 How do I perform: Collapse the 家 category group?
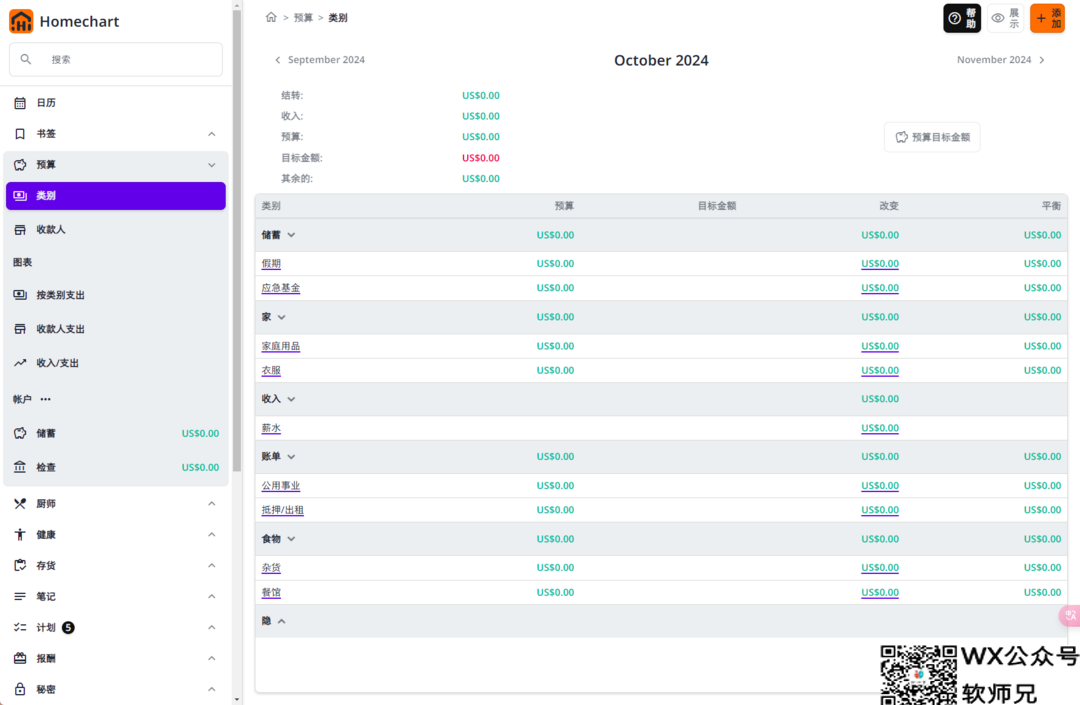tap(282, 317)
